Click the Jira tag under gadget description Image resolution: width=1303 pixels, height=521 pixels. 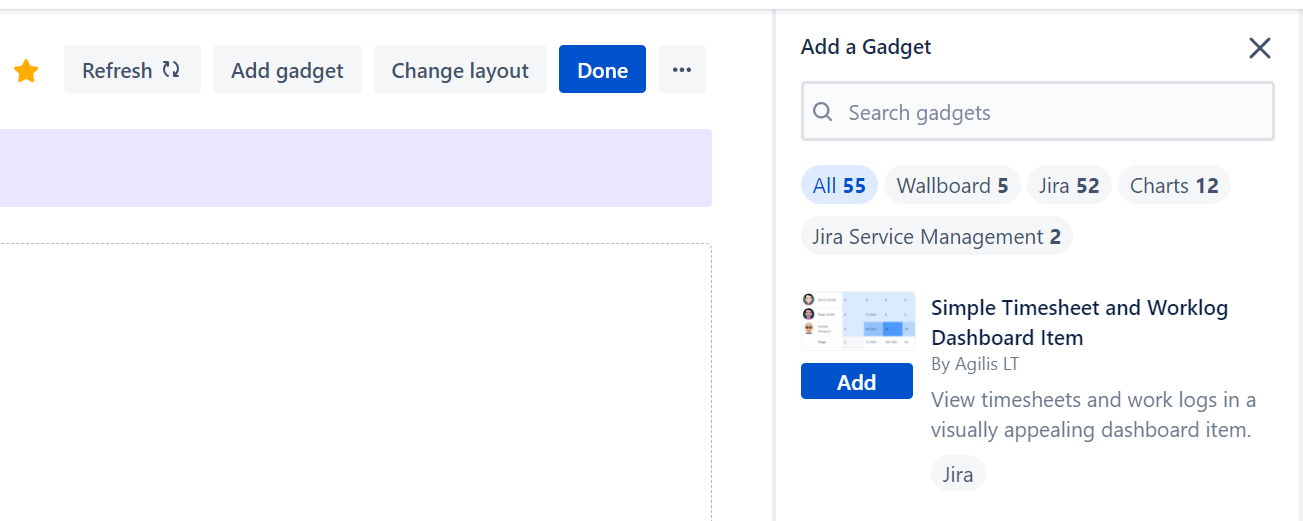tap(958, 474)
